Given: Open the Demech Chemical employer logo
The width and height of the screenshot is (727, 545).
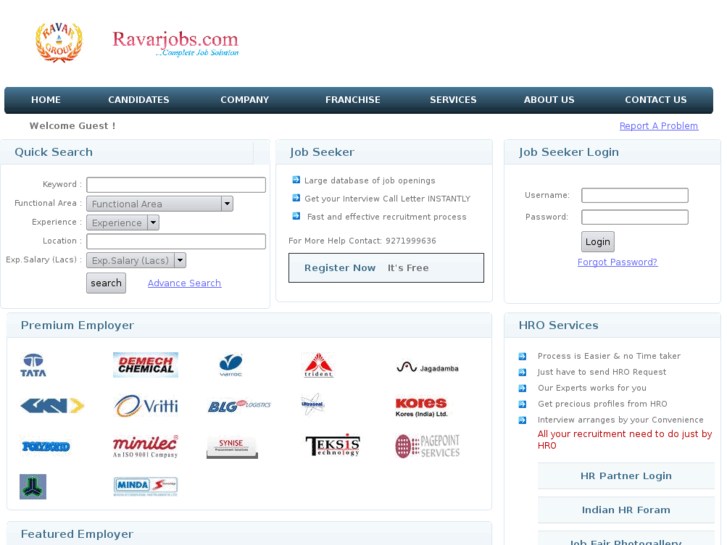Looking at the screenshot, I should click(x=146, y=365).
